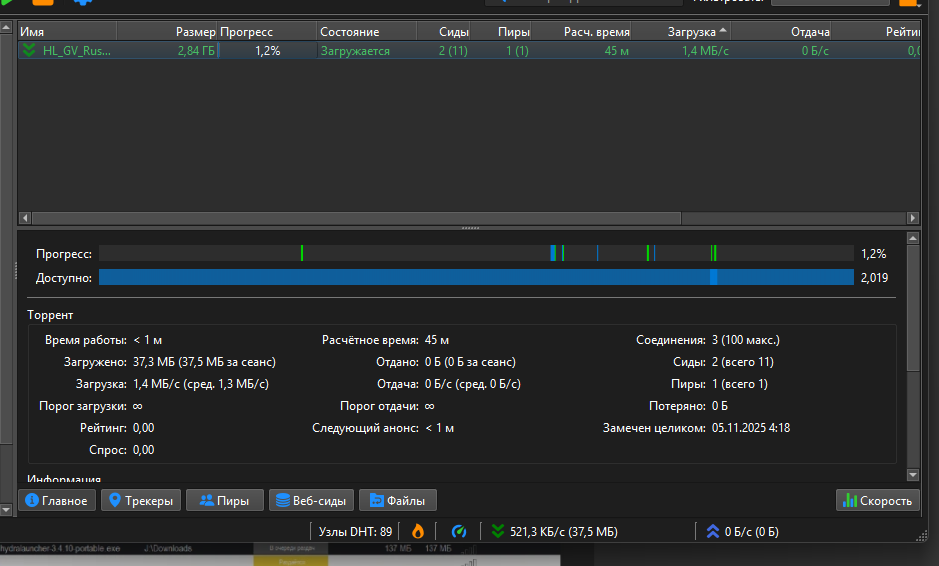939x566 pixels.
Task: Click the firewall flame icon in status bar
Action: click(x=418, y=531)
